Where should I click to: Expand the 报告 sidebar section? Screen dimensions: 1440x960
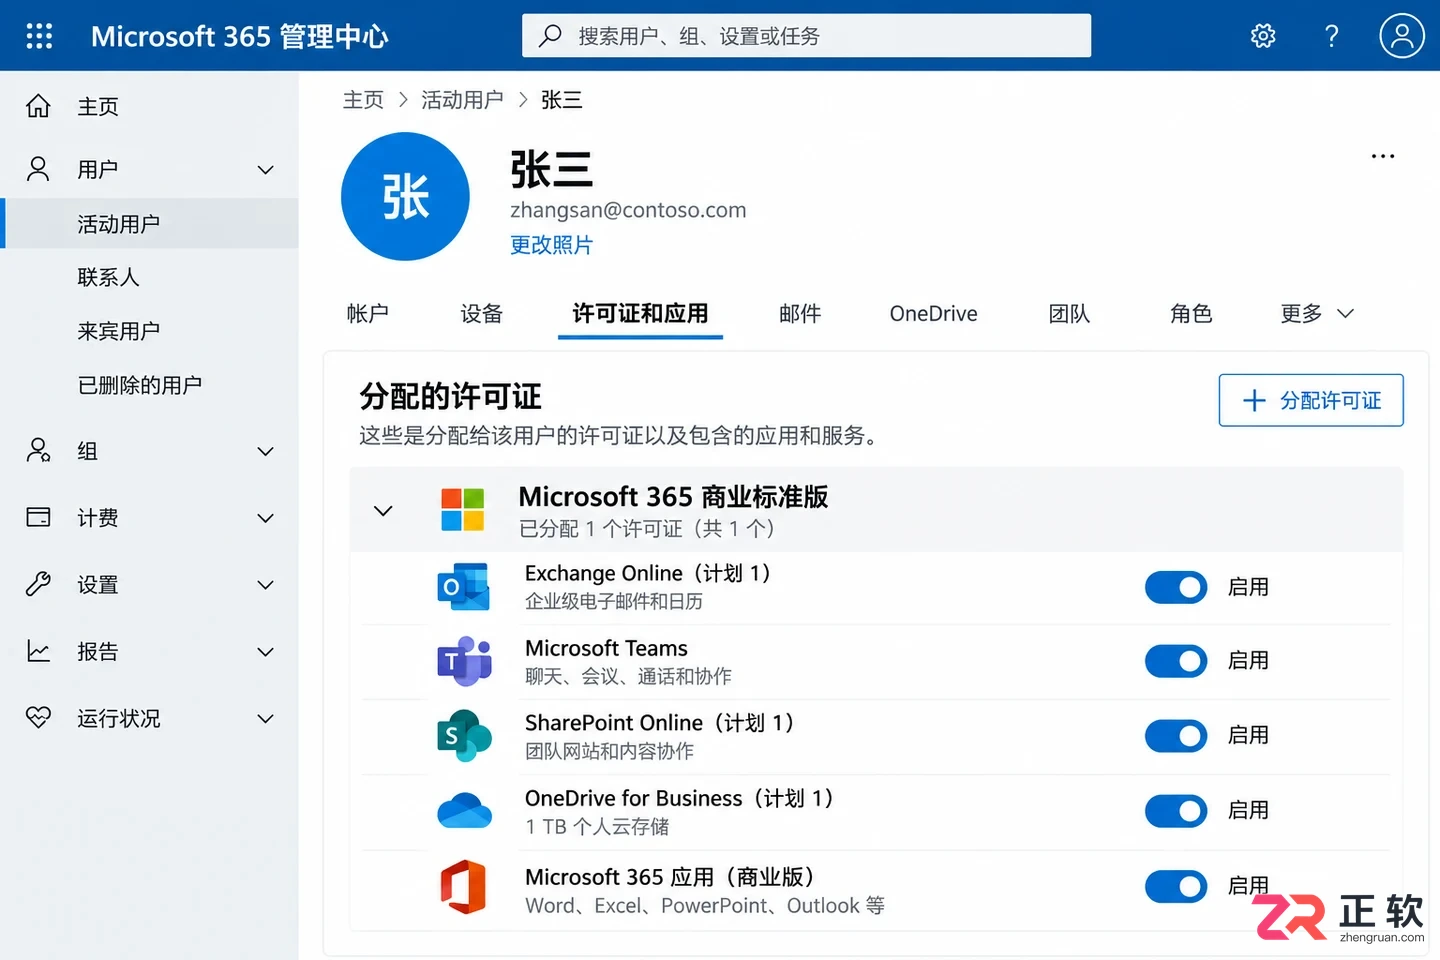pos(265,652)
